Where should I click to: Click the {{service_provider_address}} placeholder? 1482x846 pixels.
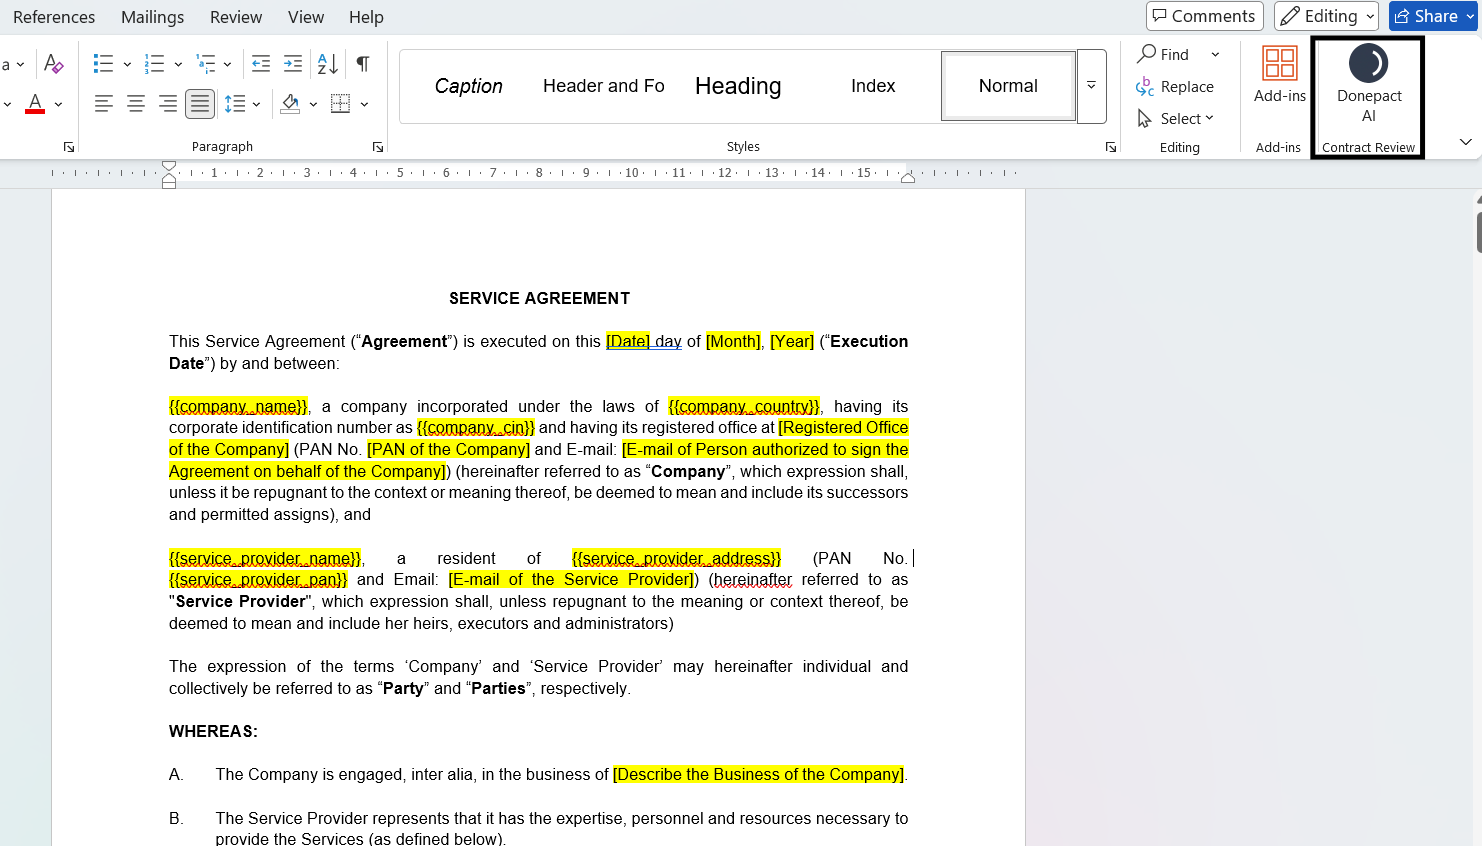pyautogui.click(x=676, y=558)
